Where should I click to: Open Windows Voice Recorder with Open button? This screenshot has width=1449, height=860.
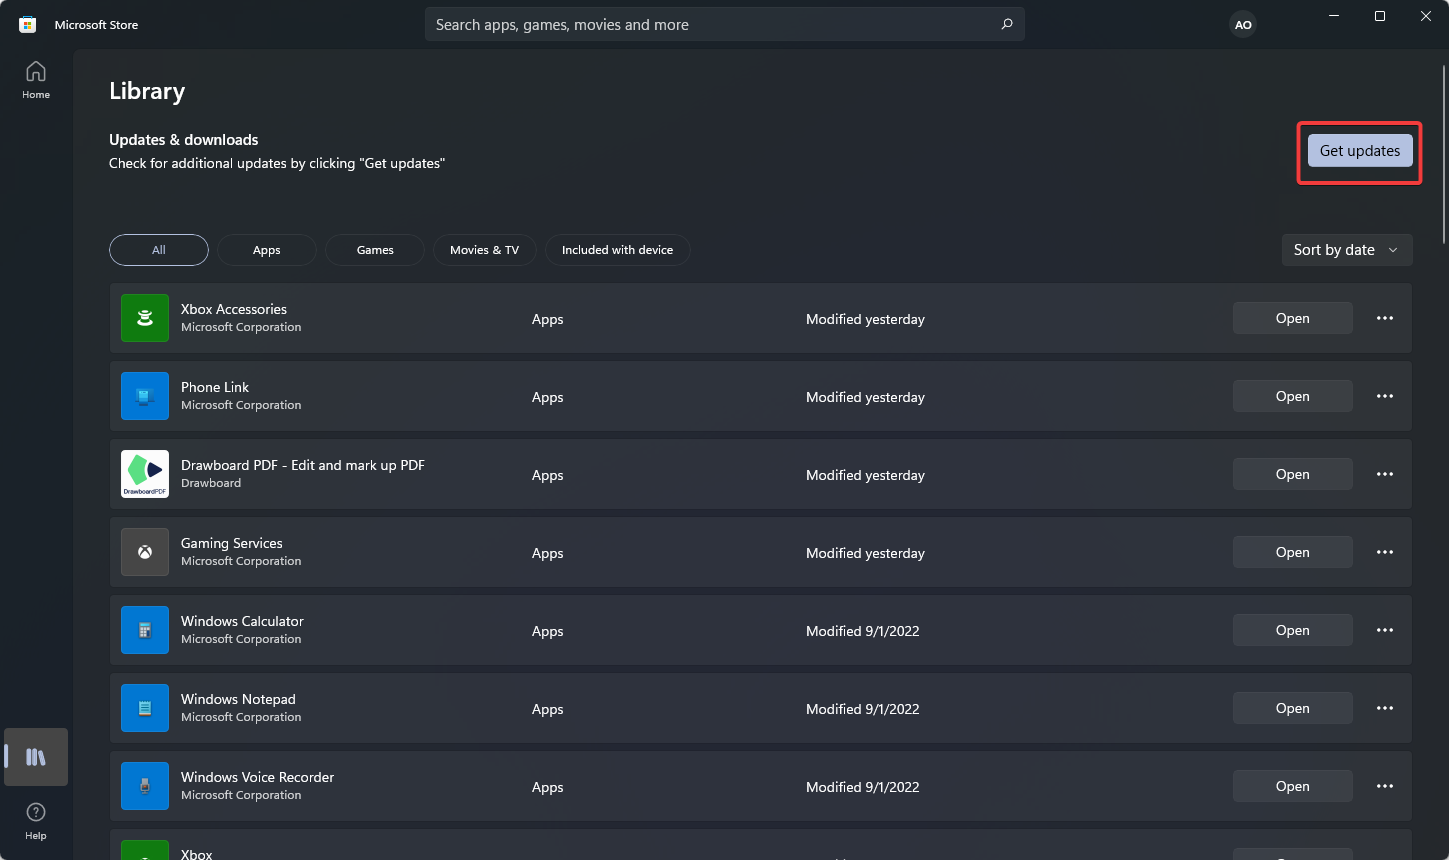(x=1292, y=786)
